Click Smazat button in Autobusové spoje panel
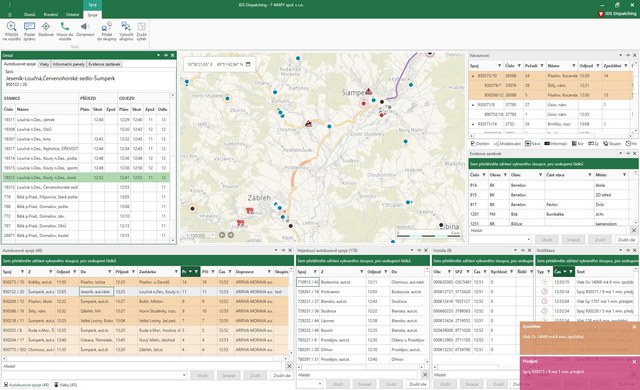Image resolution: width=640 pixels, height=390 pixels. click(x=229, y=375)
